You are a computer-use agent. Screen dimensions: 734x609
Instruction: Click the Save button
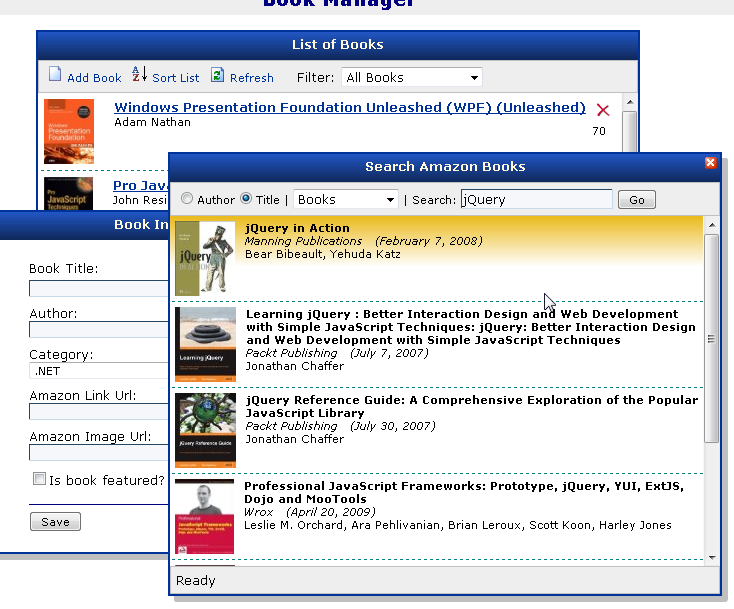tap(55, 522)
